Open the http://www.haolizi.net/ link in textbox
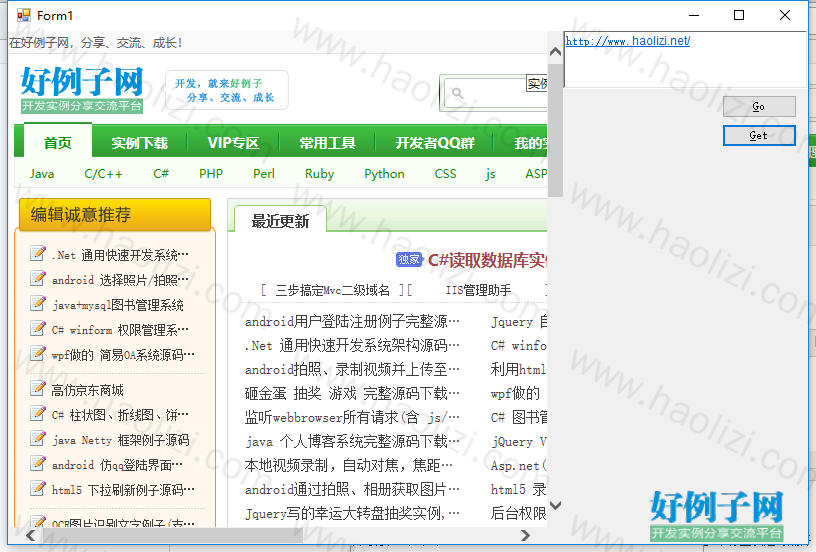 (628, 41)
